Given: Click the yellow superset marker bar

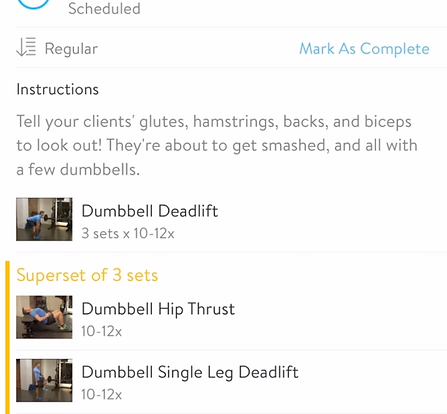Looking at the screenshot, I should (7, 337).
